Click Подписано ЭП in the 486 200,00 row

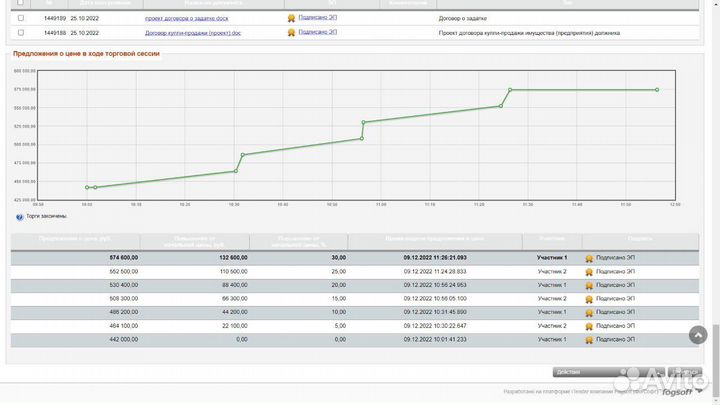click(x=614, y=312)
